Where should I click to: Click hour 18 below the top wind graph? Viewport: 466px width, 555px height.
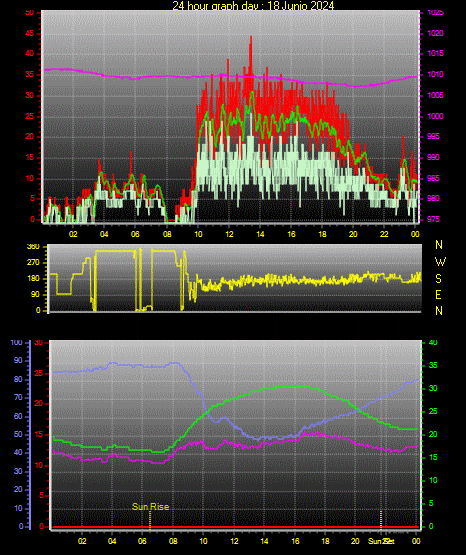[322, 234]
